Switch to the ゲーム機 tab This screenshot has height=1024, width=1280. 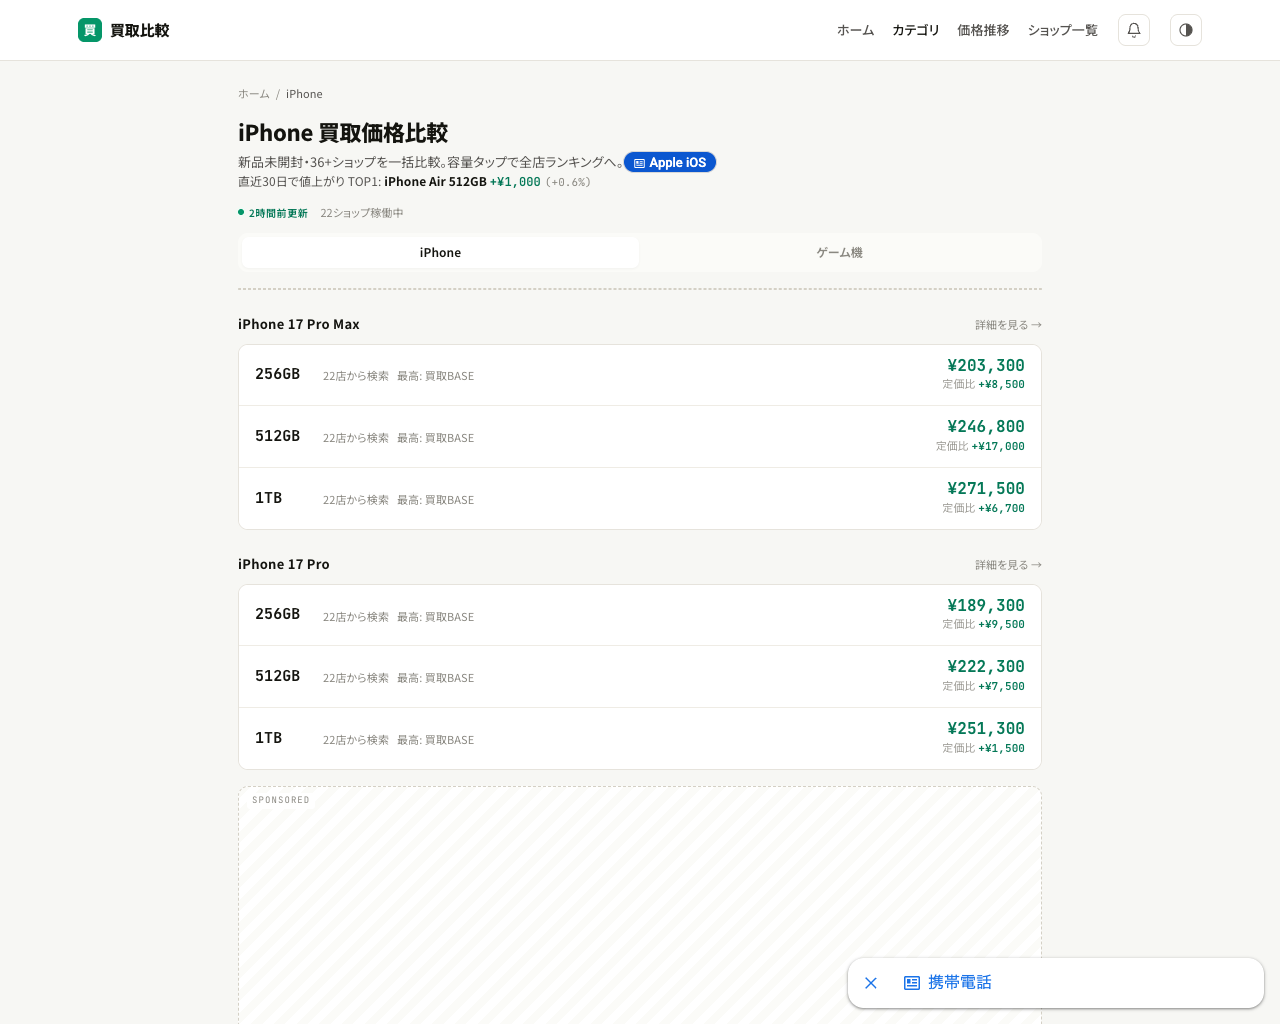tap(840, 253)
